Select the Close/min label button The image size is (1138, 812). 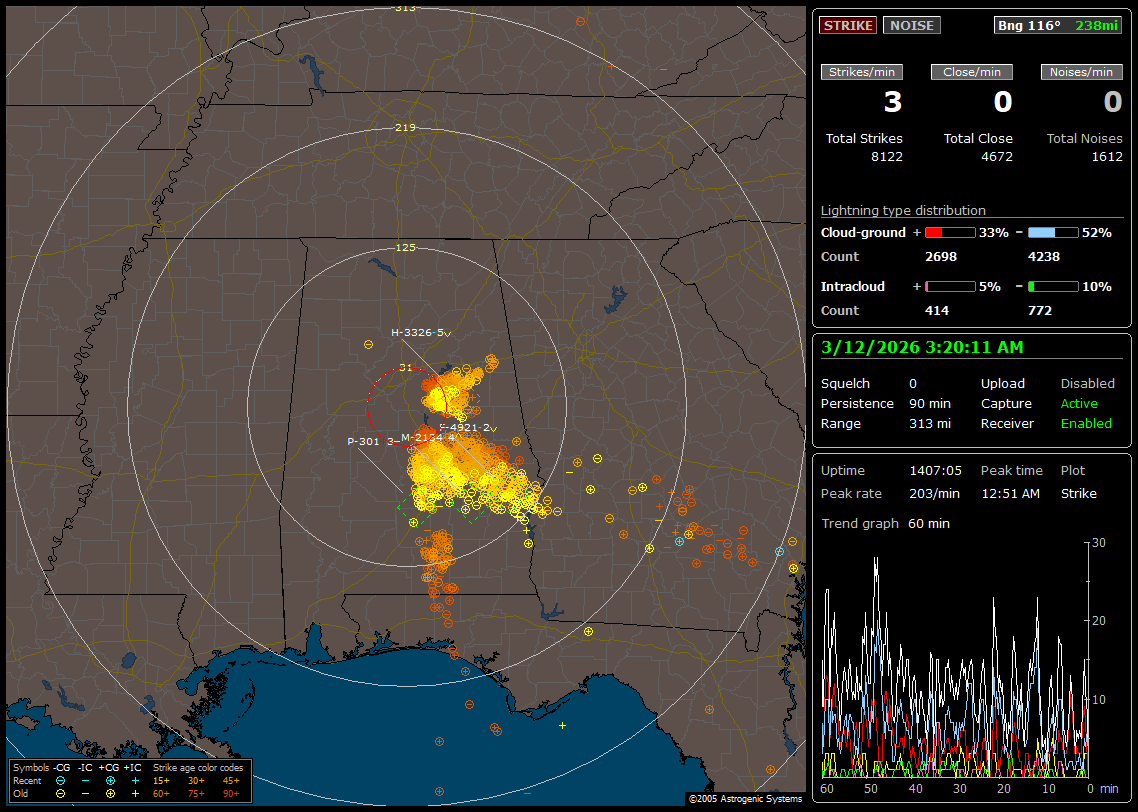(972, 72)
